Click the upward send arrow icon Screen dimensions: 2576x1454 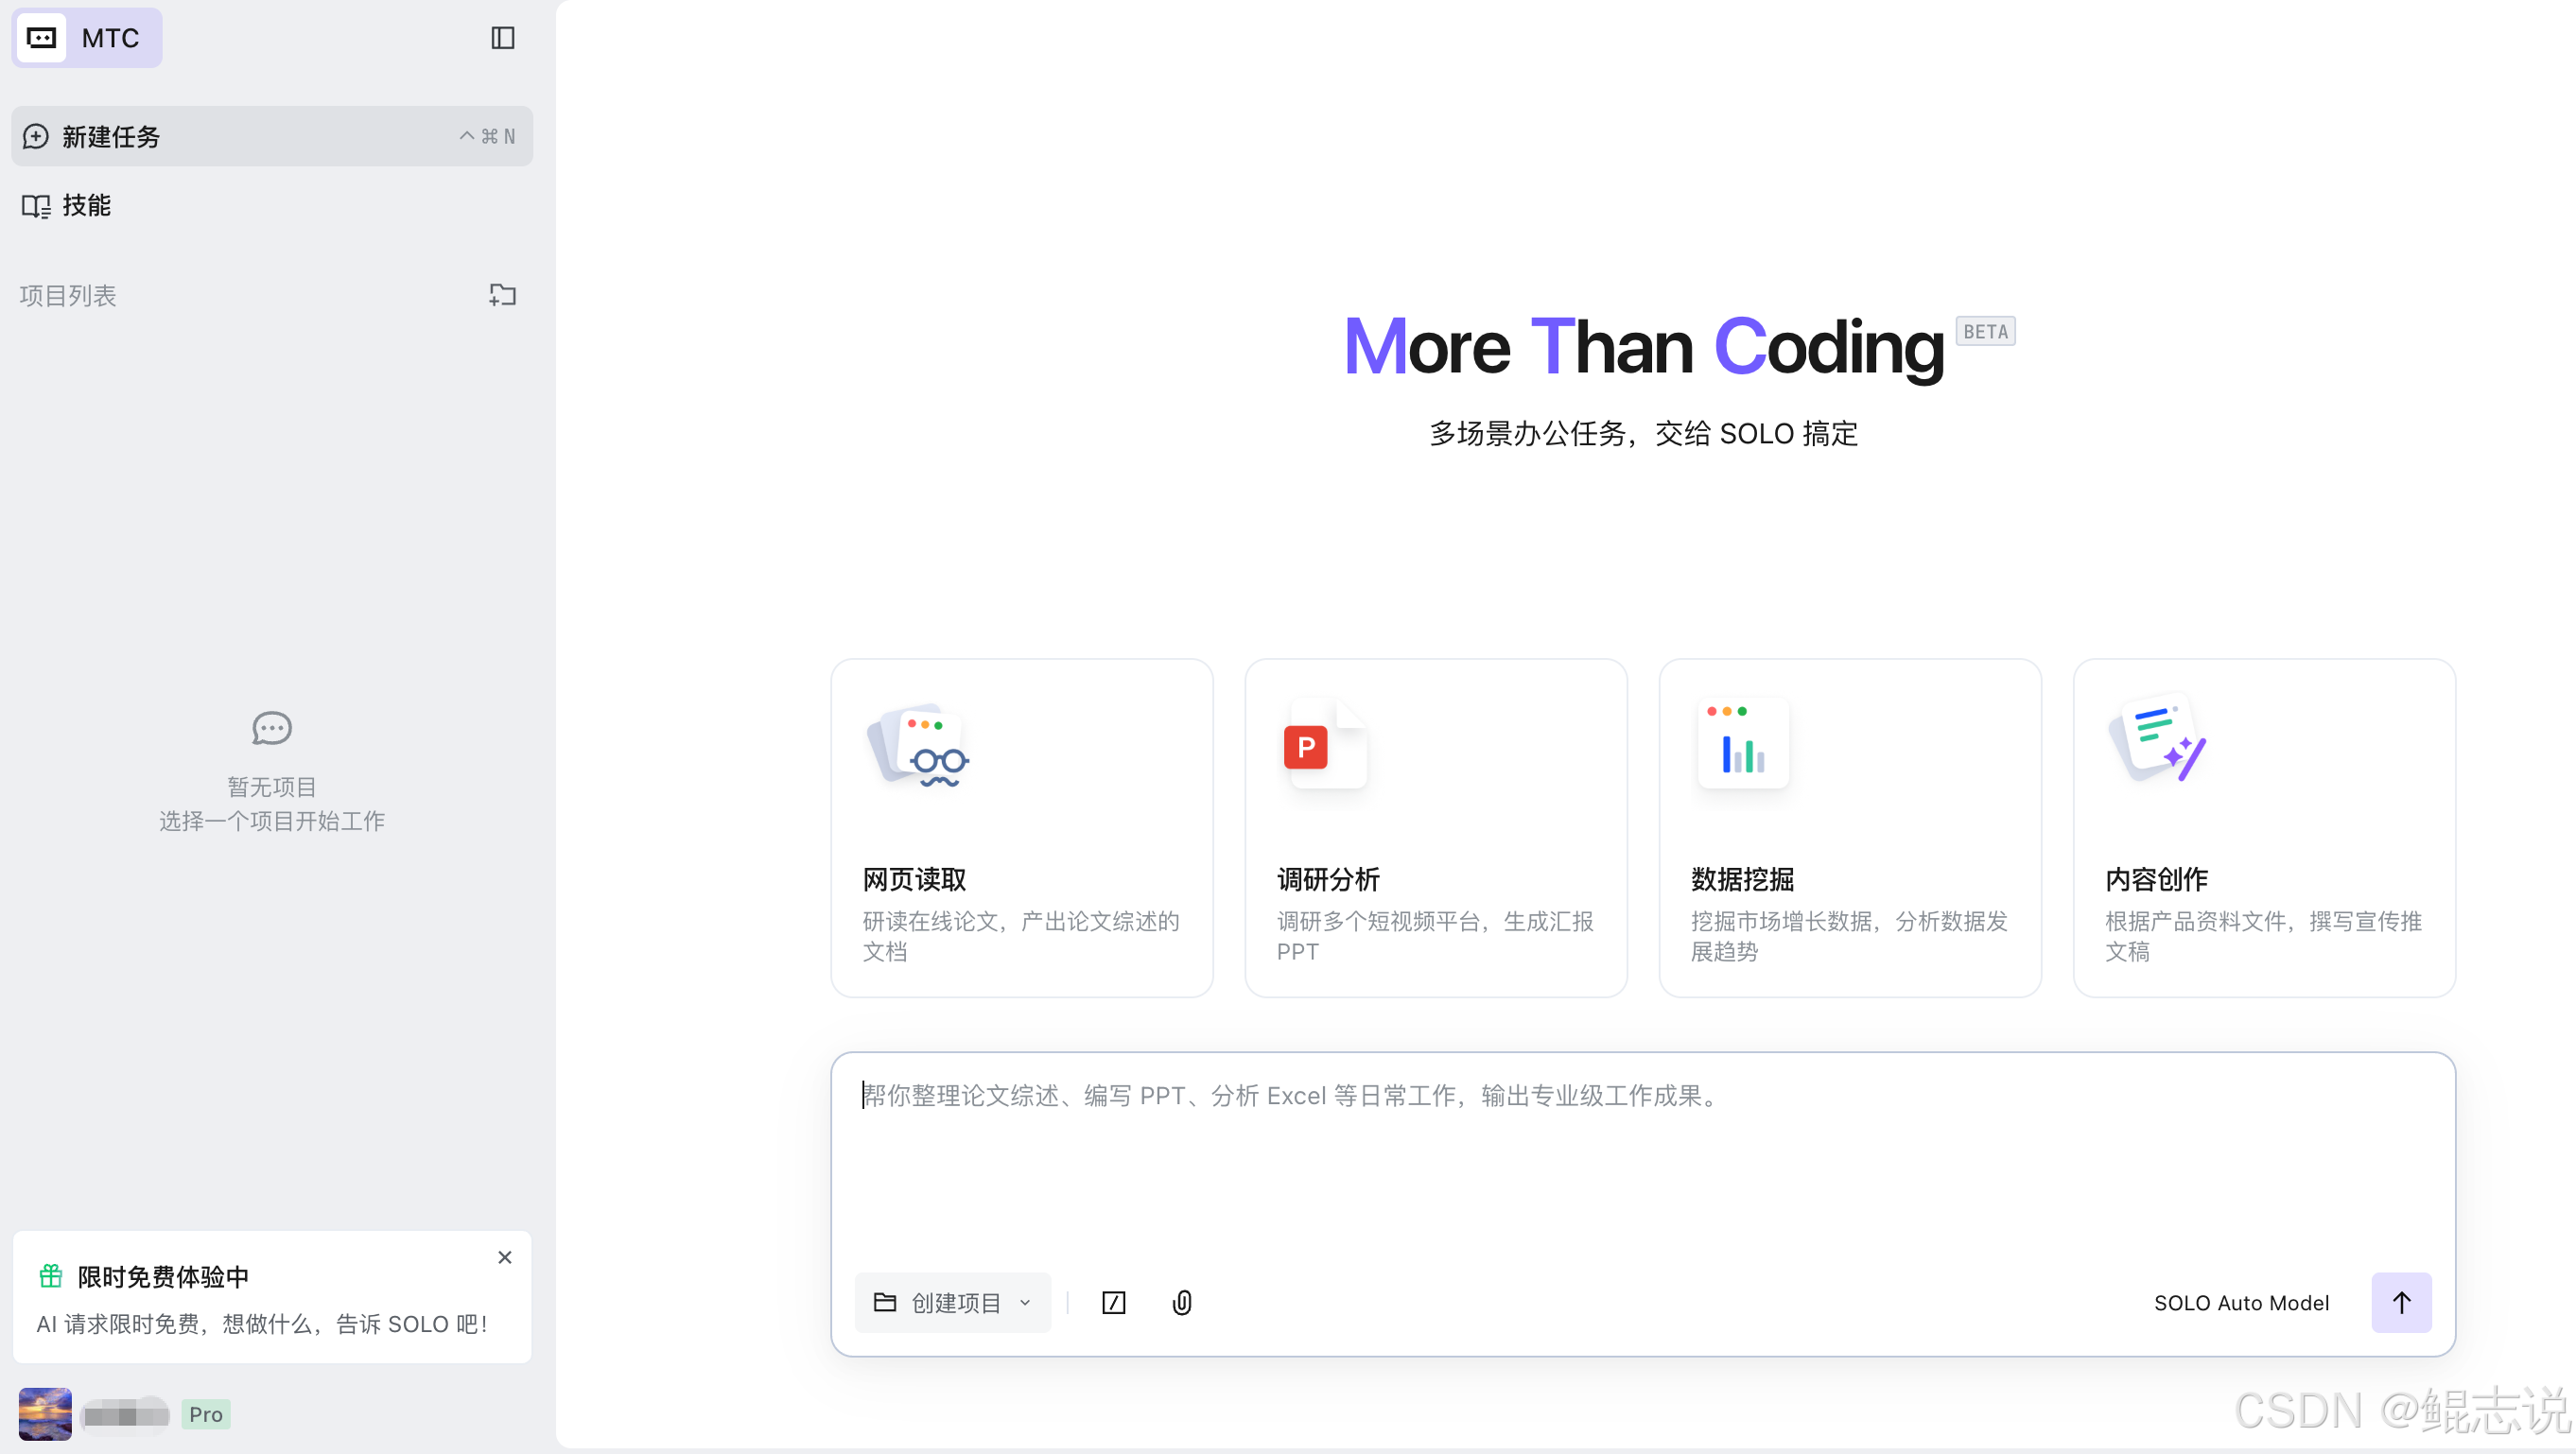pyautogui.click(x=2402, y=1302)
